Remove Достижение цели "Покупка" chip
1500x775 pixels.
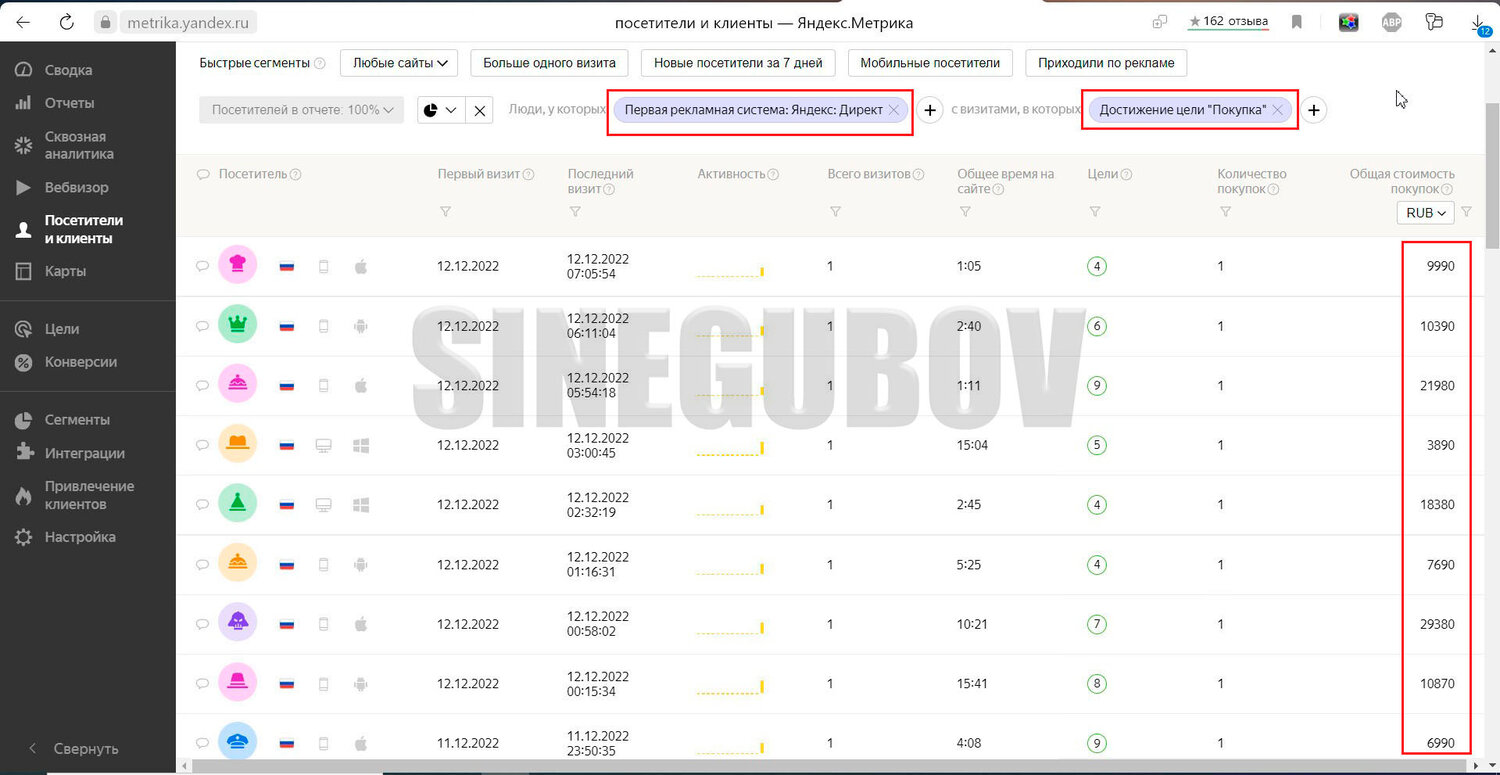(x=1277, y=110)
